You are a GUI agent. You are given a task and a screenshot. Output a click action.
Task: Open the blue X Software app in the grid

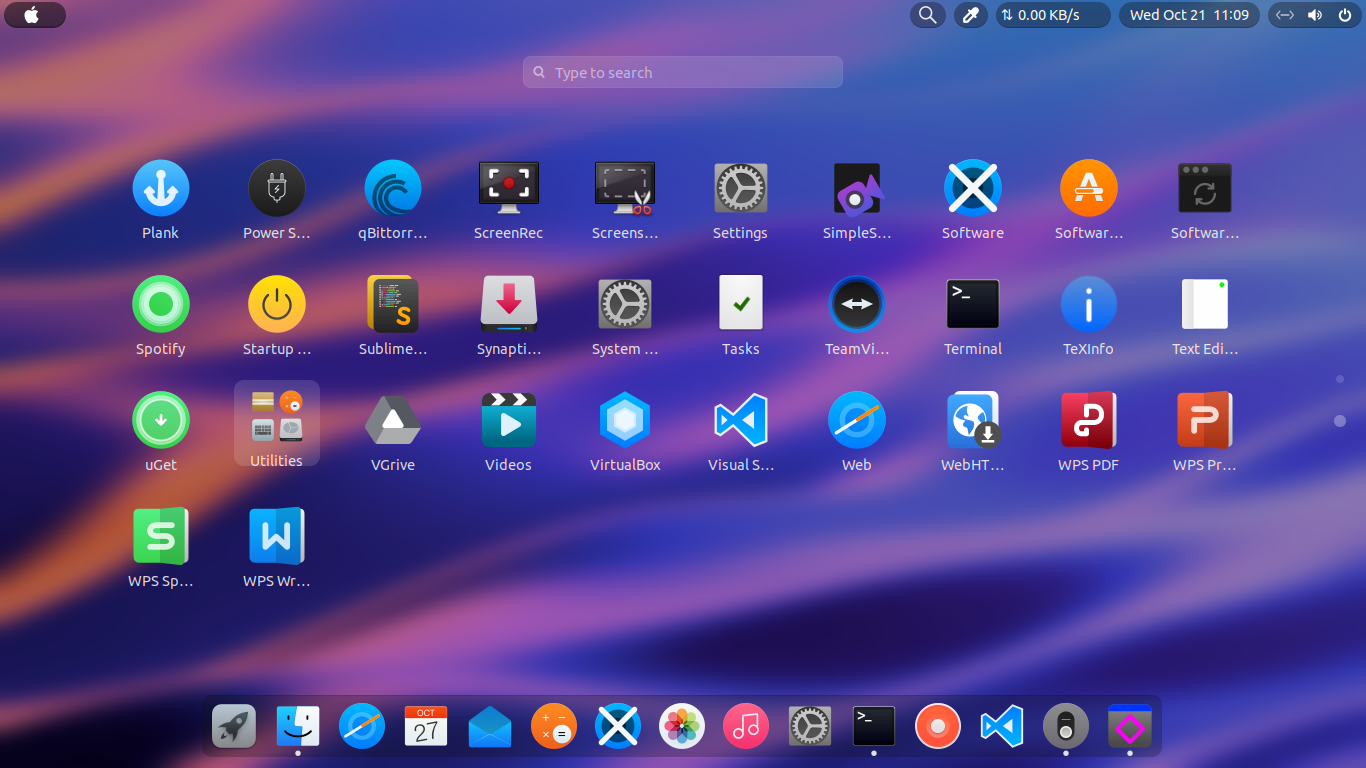(972, 188)
